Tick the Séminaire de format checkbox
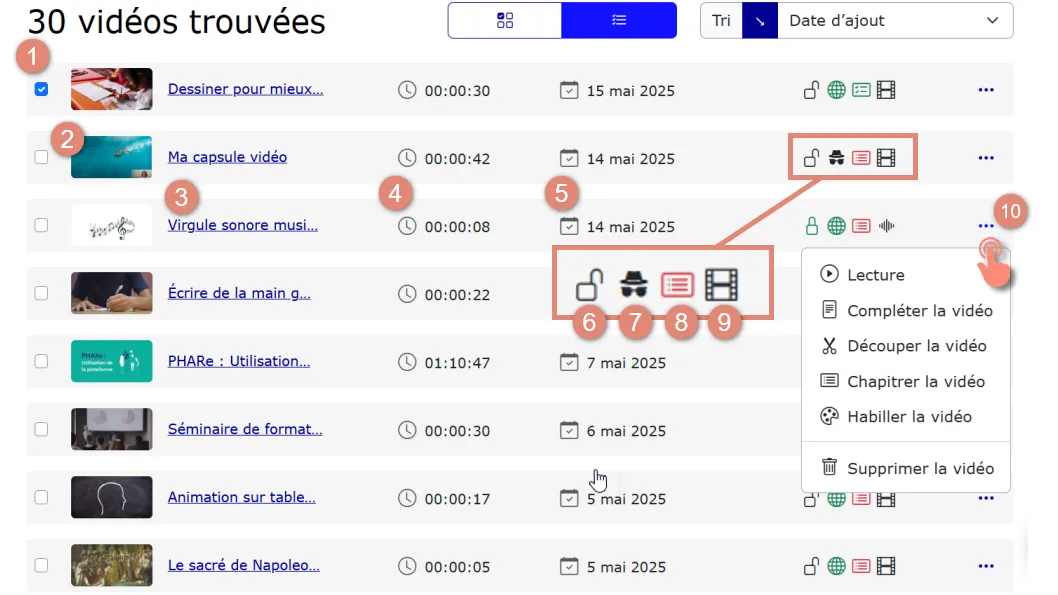 41,429
